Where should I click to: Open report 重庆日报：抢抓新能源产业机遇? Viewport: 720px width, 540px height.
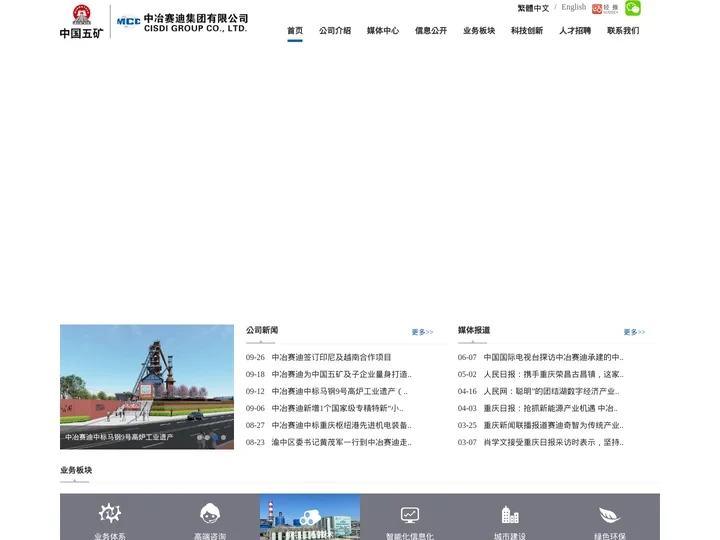click(551, 408)
